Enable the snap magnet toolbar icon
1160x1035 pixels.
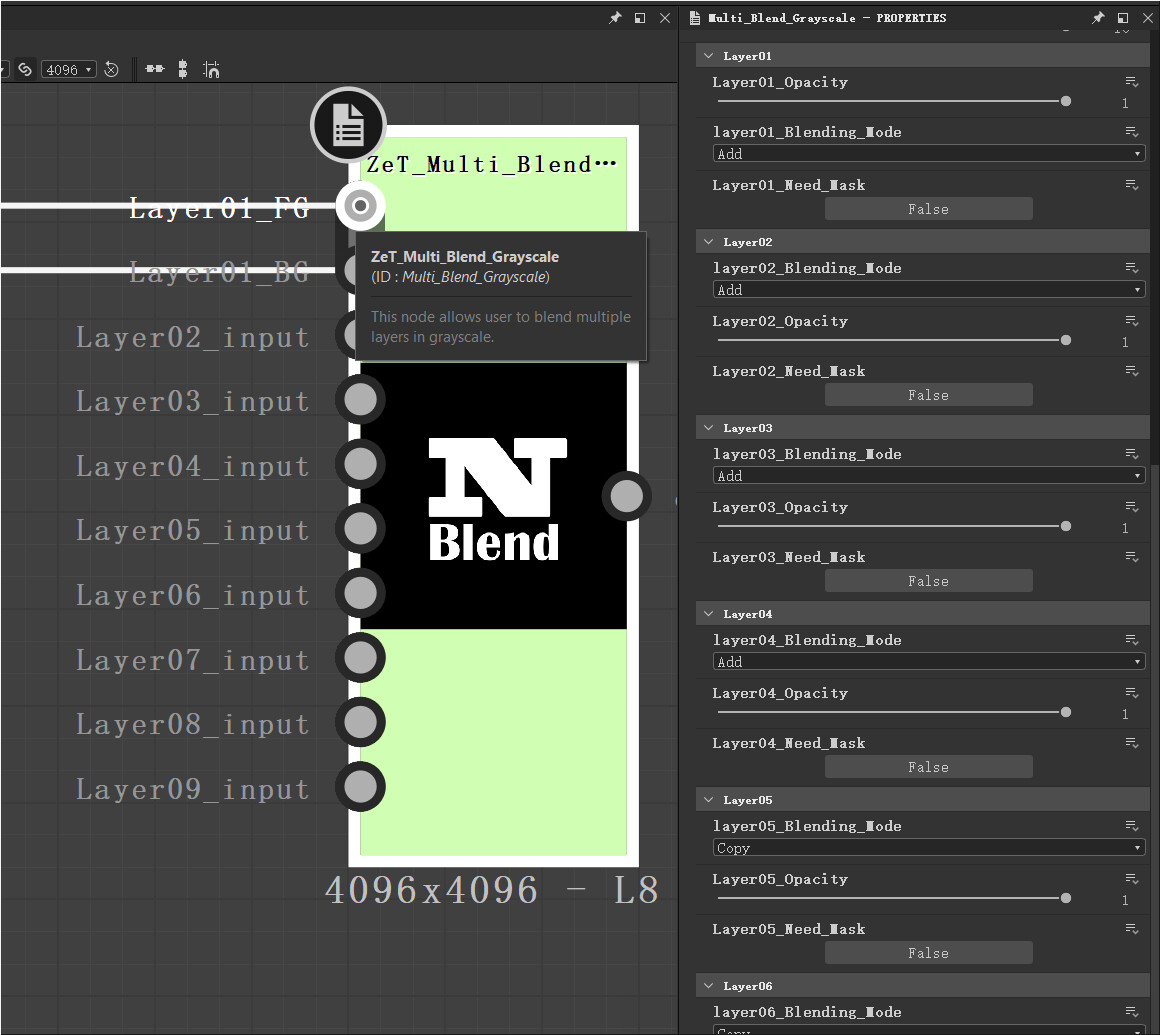(211, 69)
